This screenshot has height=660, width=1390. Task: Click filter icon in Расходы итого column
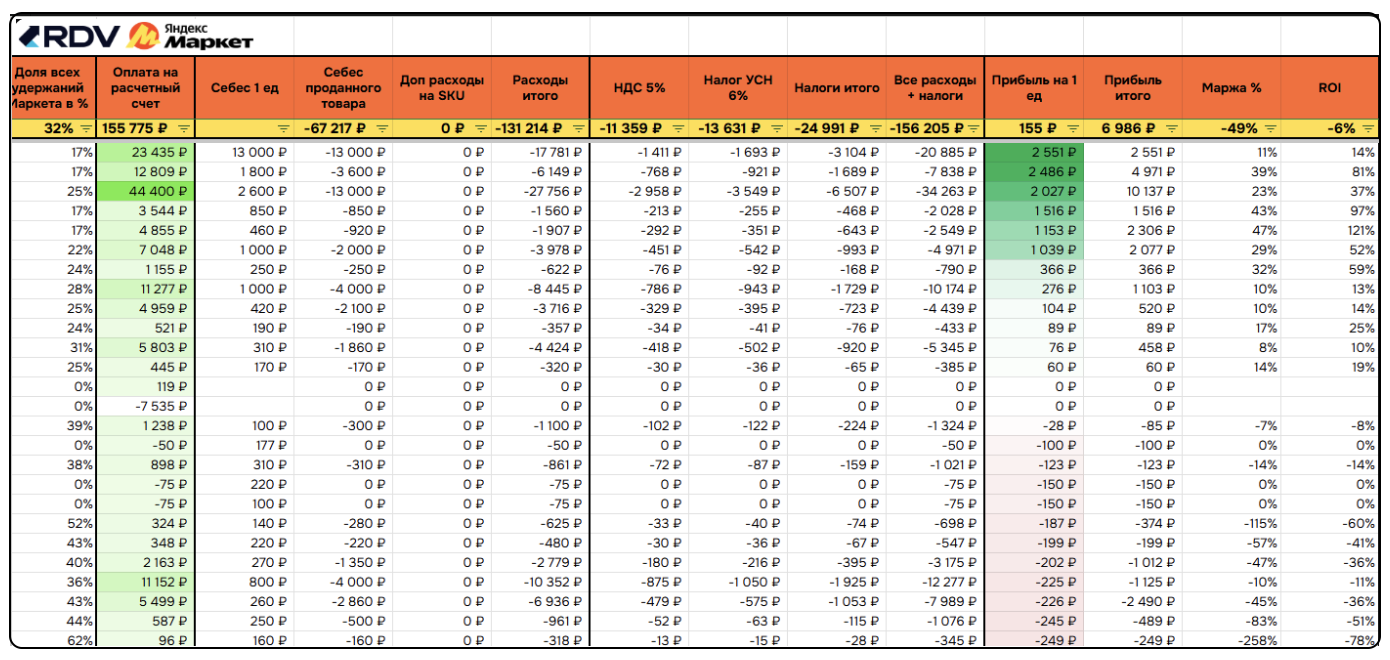pos(579,129)
